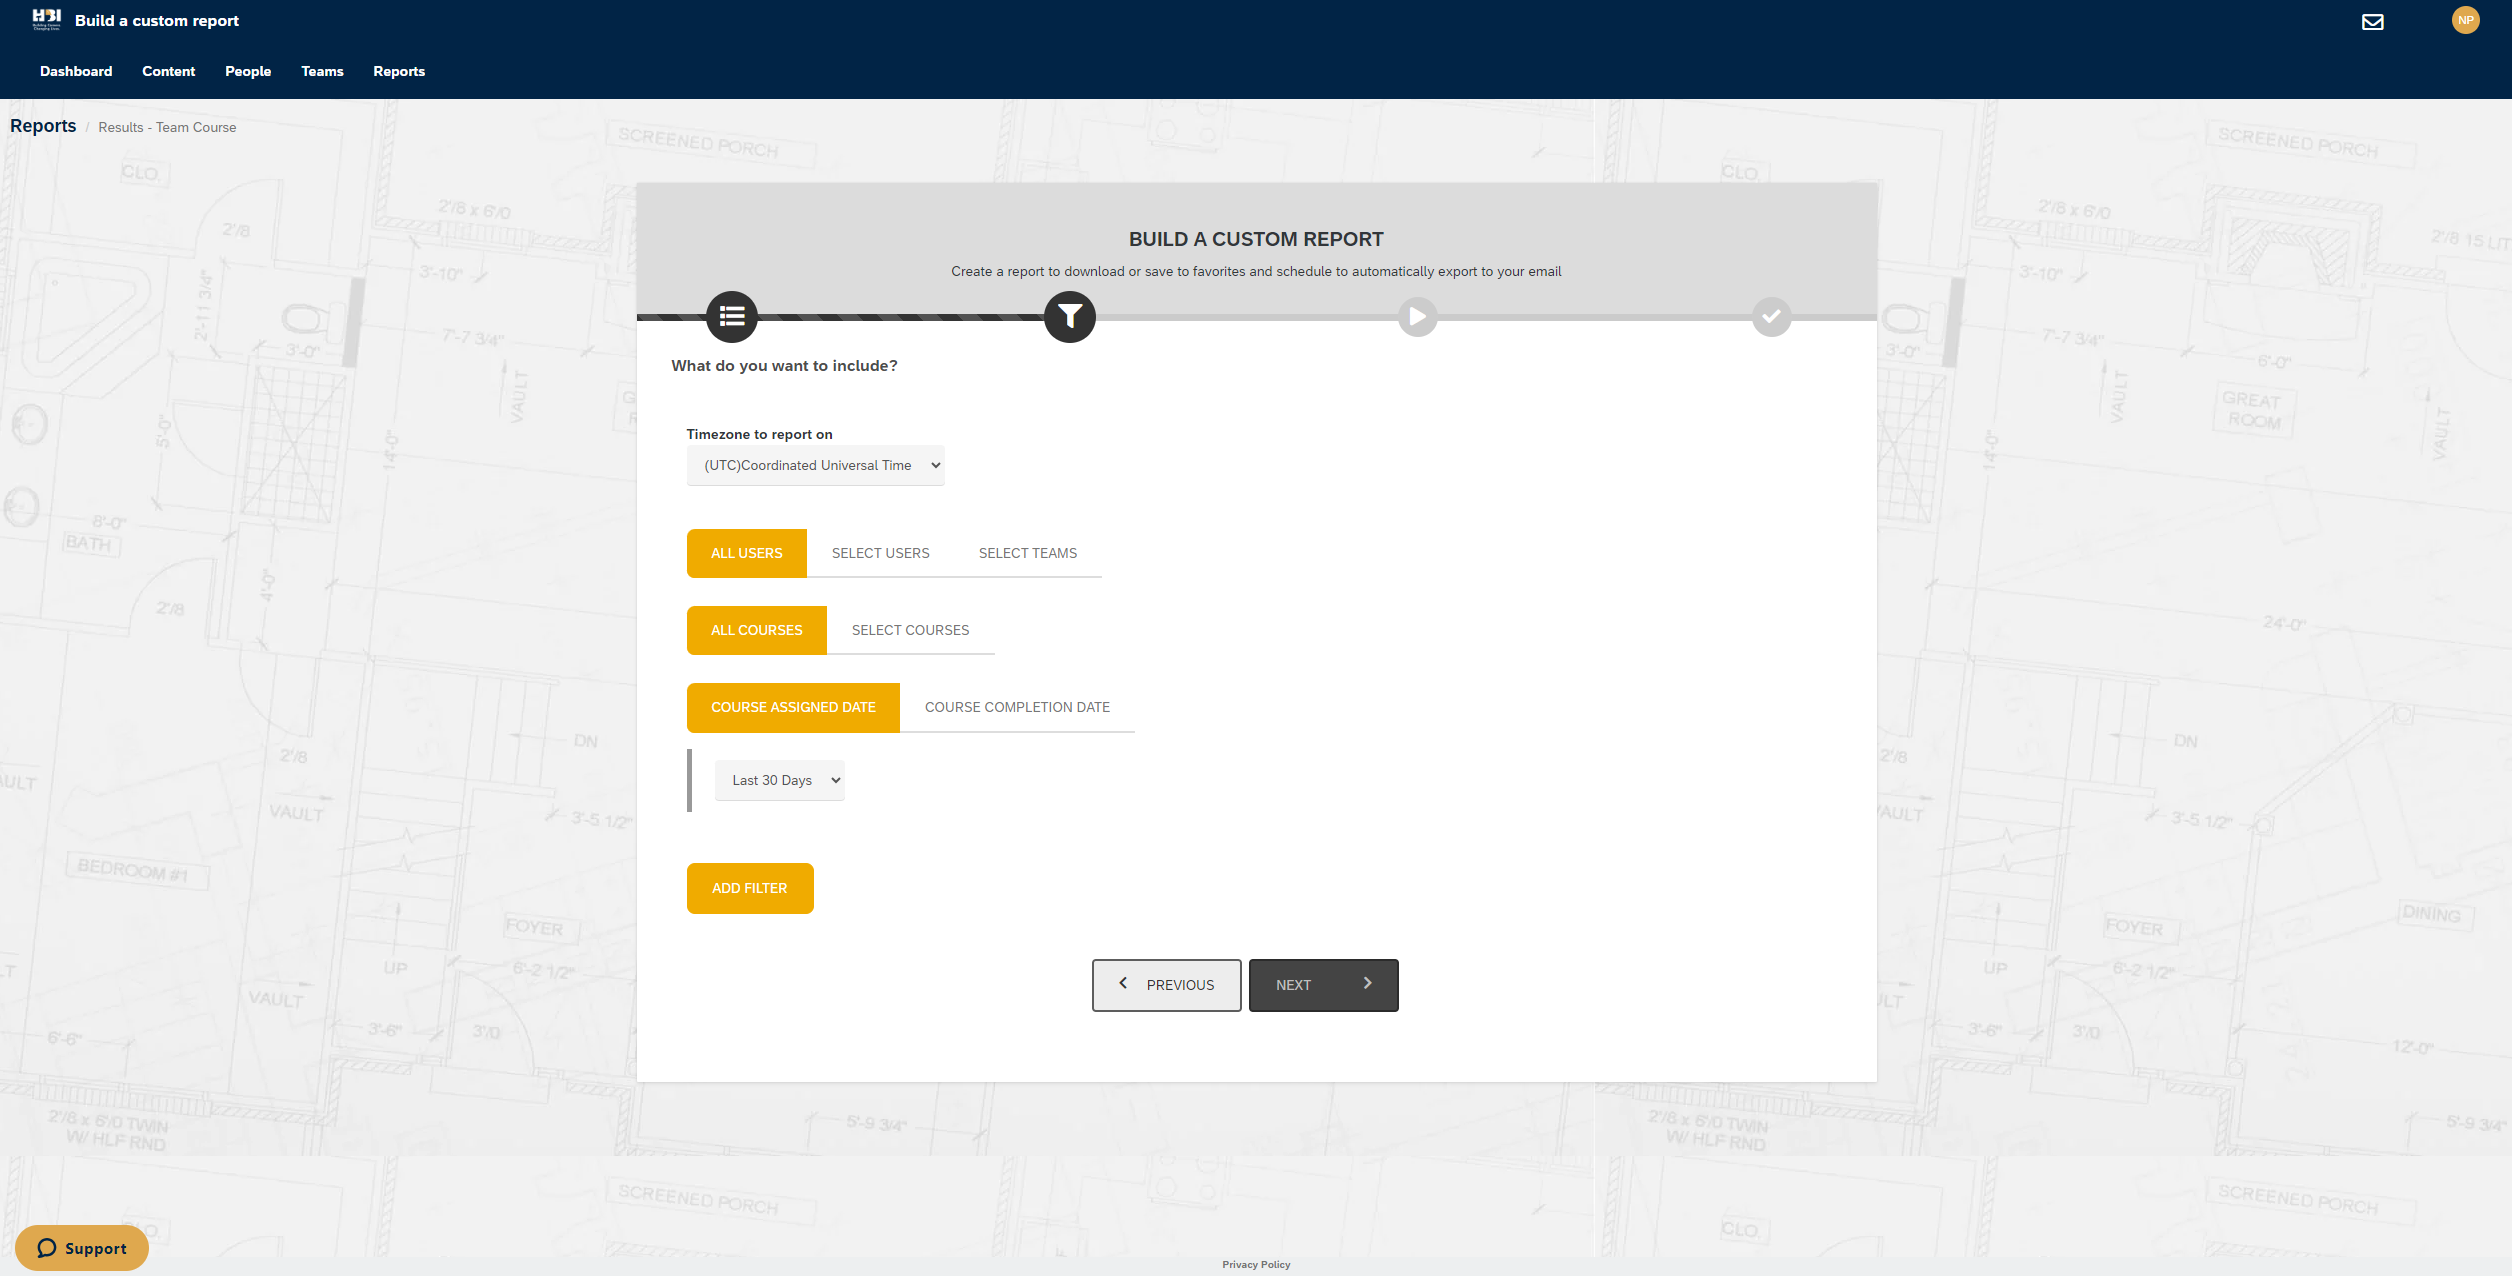
Task: Click the filter funnel step icon
Action: click(x=1069, y=317)
